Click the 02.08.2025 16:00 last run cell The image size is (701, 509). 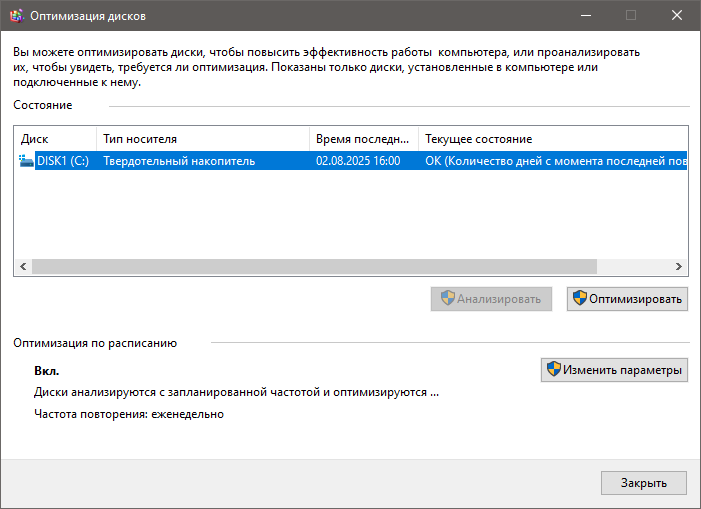point(358,161)
